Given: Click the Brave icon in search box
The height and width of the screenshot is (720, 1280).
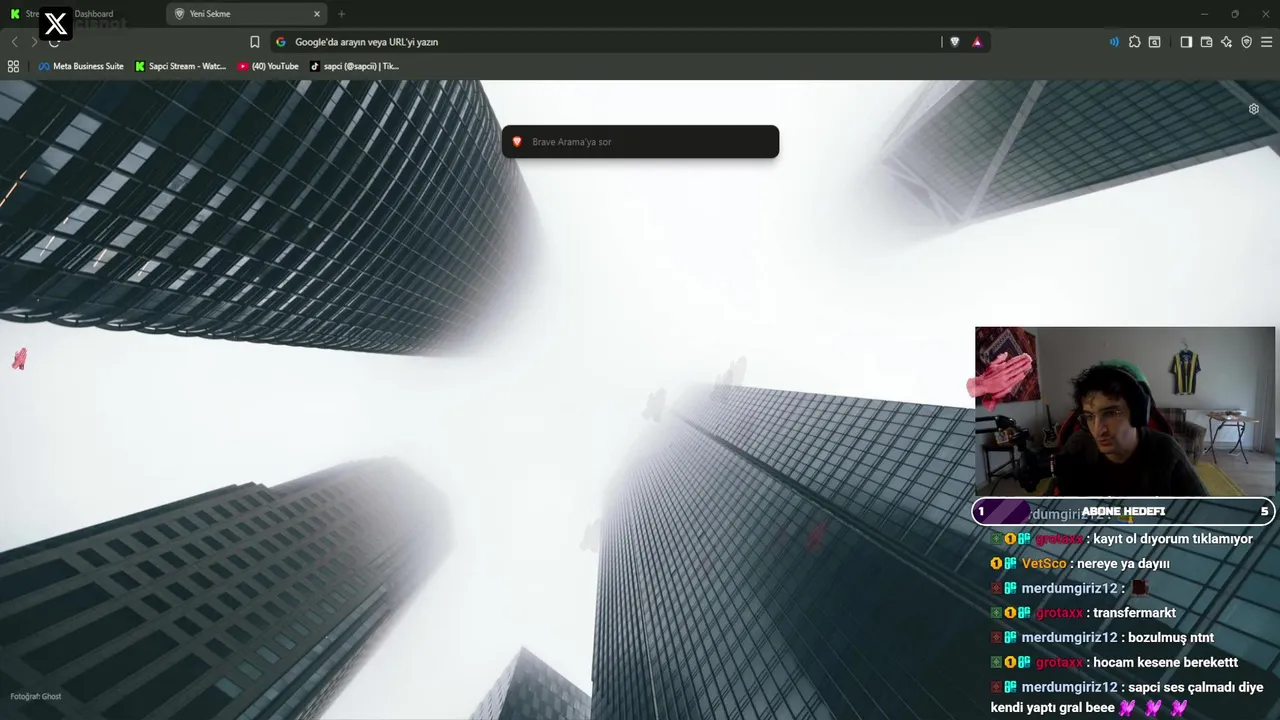Looking at the screenshot, I should [517, 142].
